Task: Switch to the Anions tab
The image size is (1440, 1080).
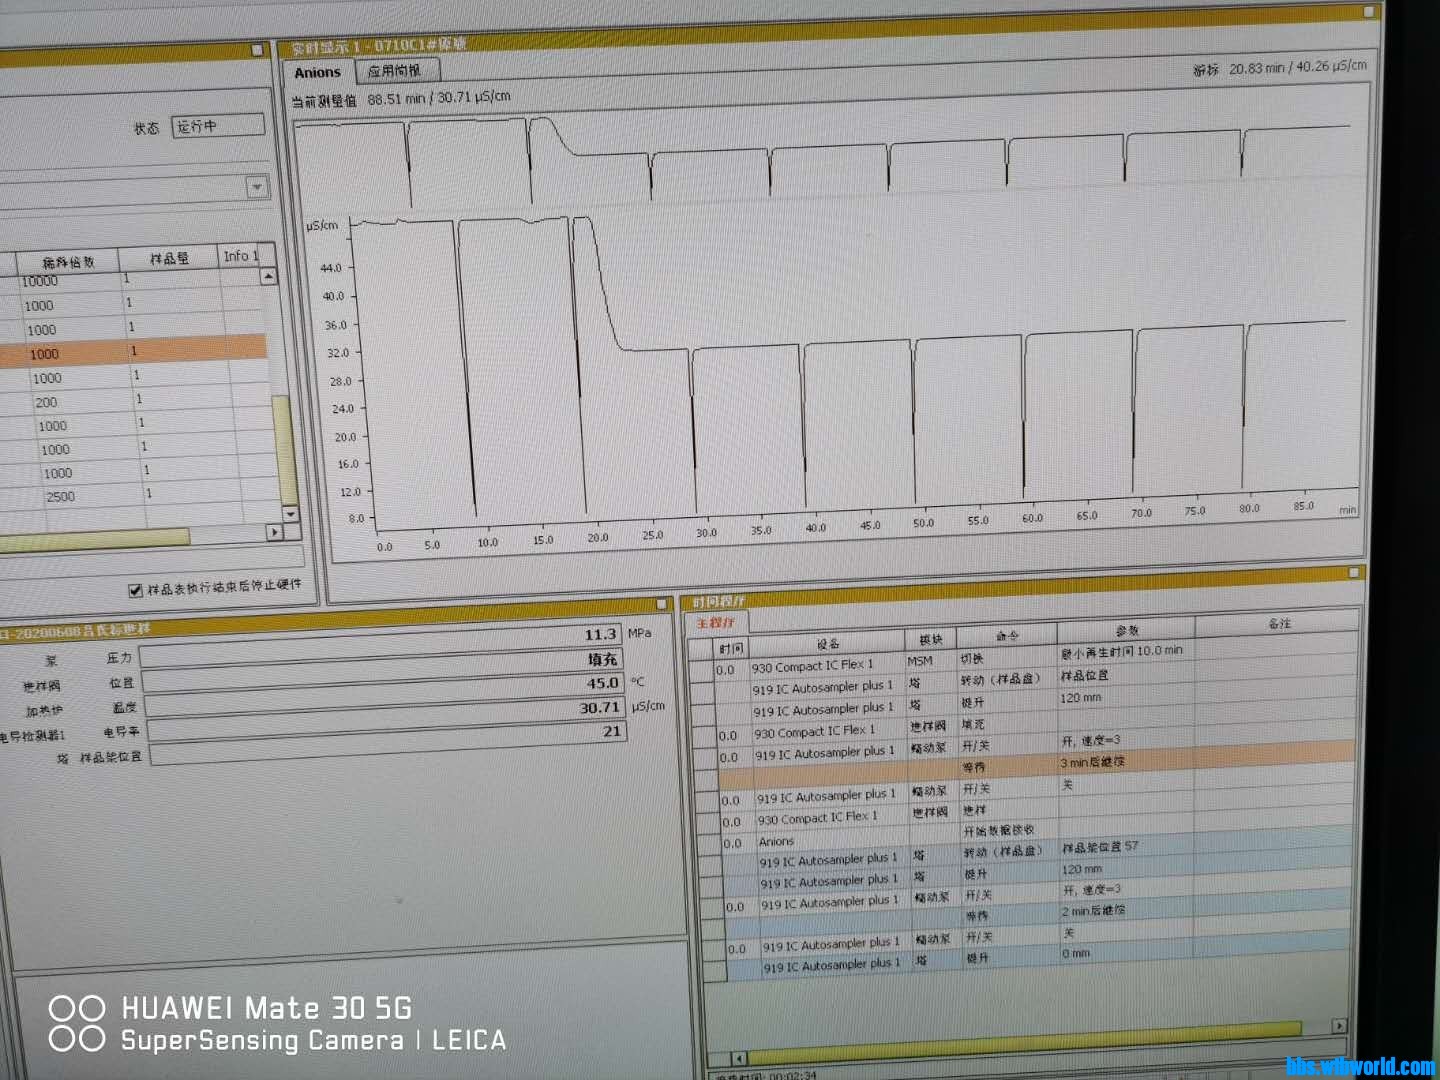Action: [x=317, y=72]
